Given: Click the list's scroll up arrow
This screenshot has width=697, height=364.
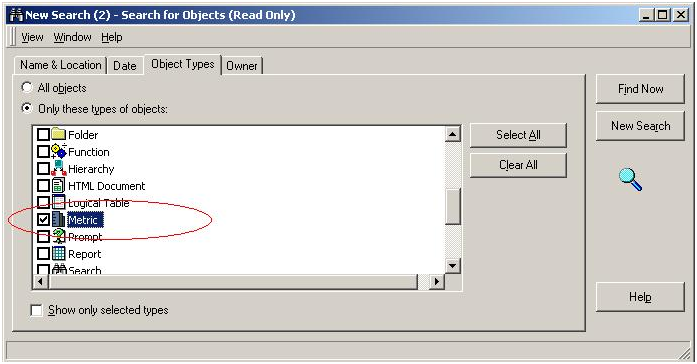Looking at the screenshot, I should [453, 134].
